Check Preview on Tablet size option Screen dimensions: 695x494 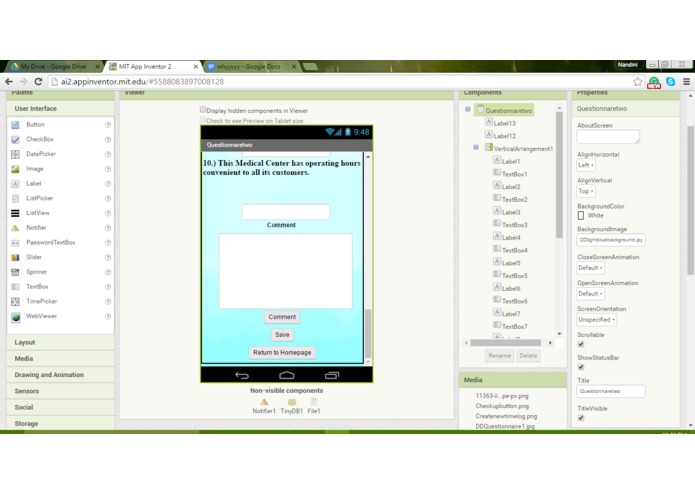(203, 120)
